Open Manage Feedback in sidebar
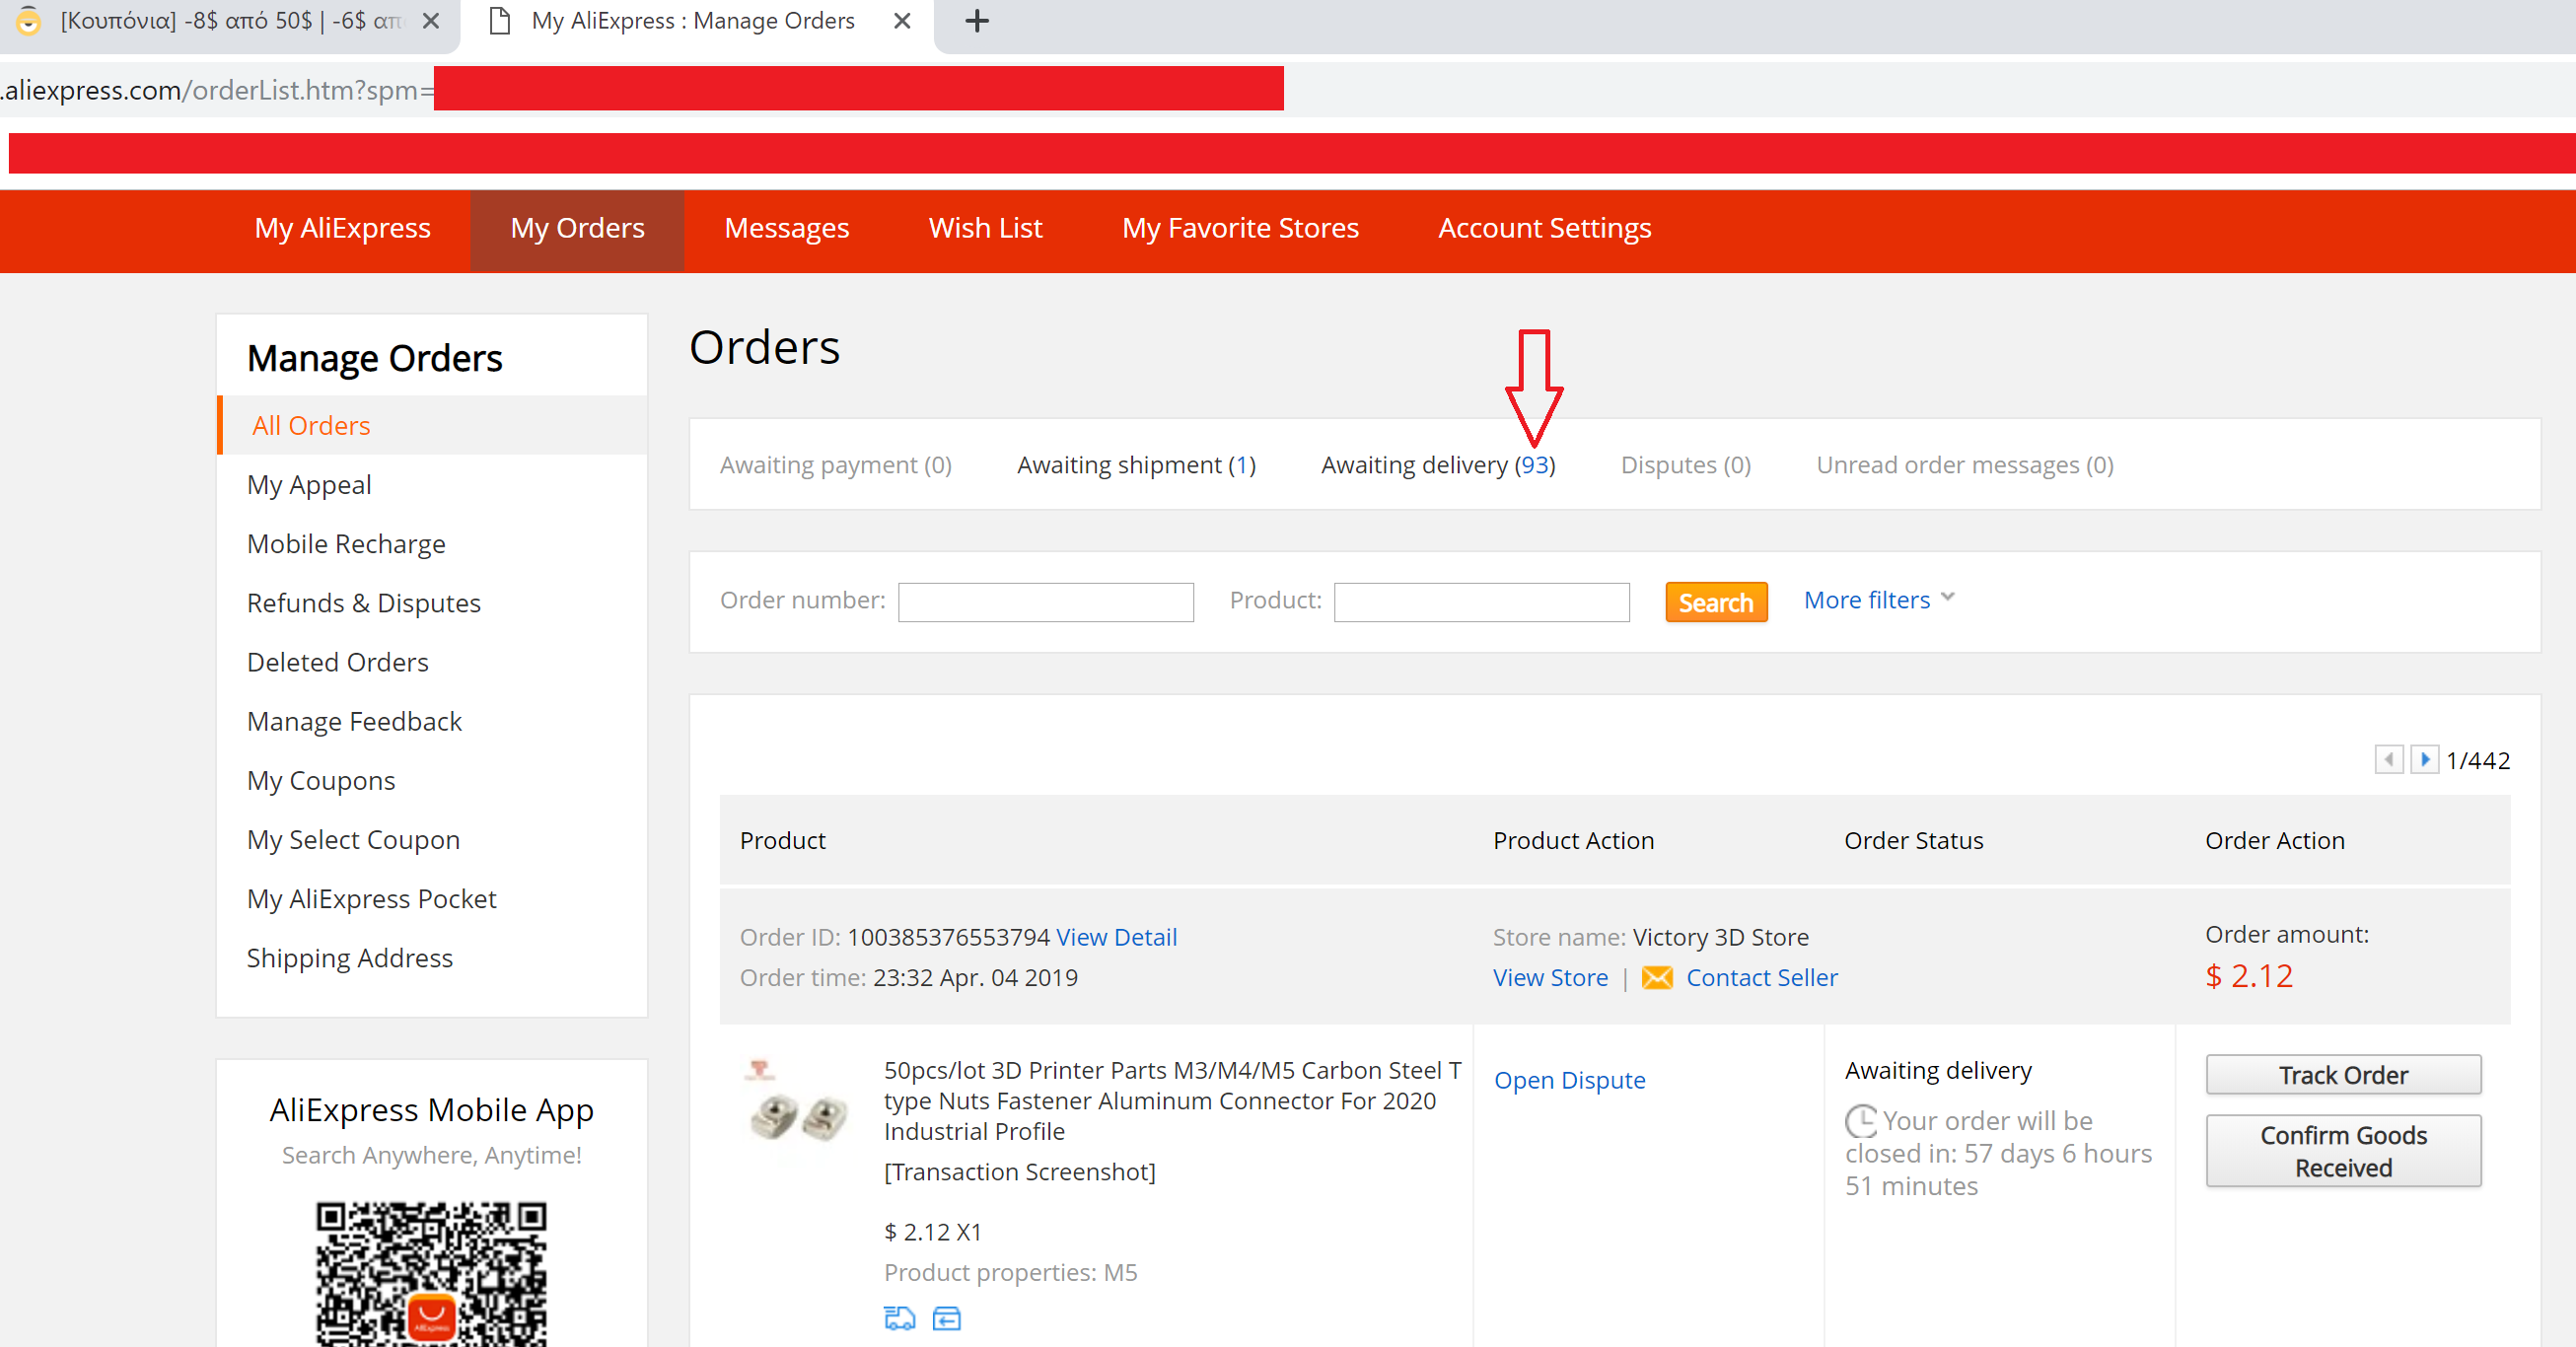Viewport: 2576px width, 1347px height. pyautogui.click(x=354, y=721)
